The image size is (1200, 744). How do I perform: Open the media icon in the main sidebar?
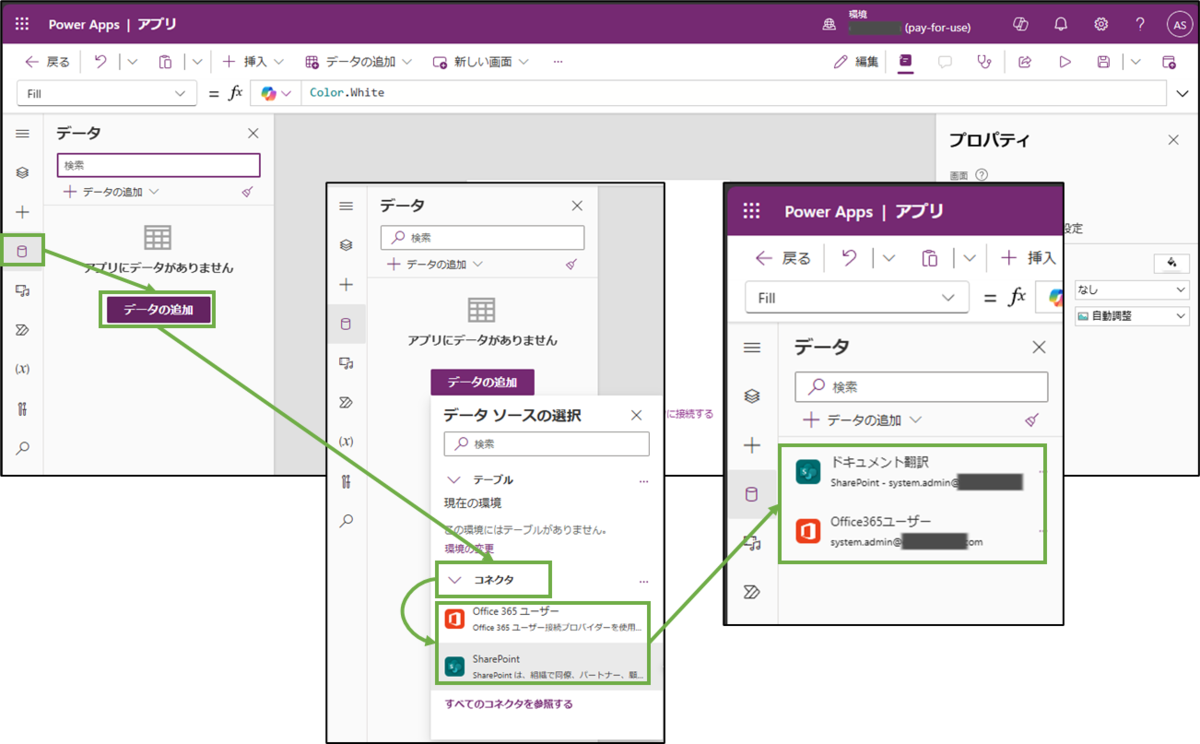coord(22,290)
